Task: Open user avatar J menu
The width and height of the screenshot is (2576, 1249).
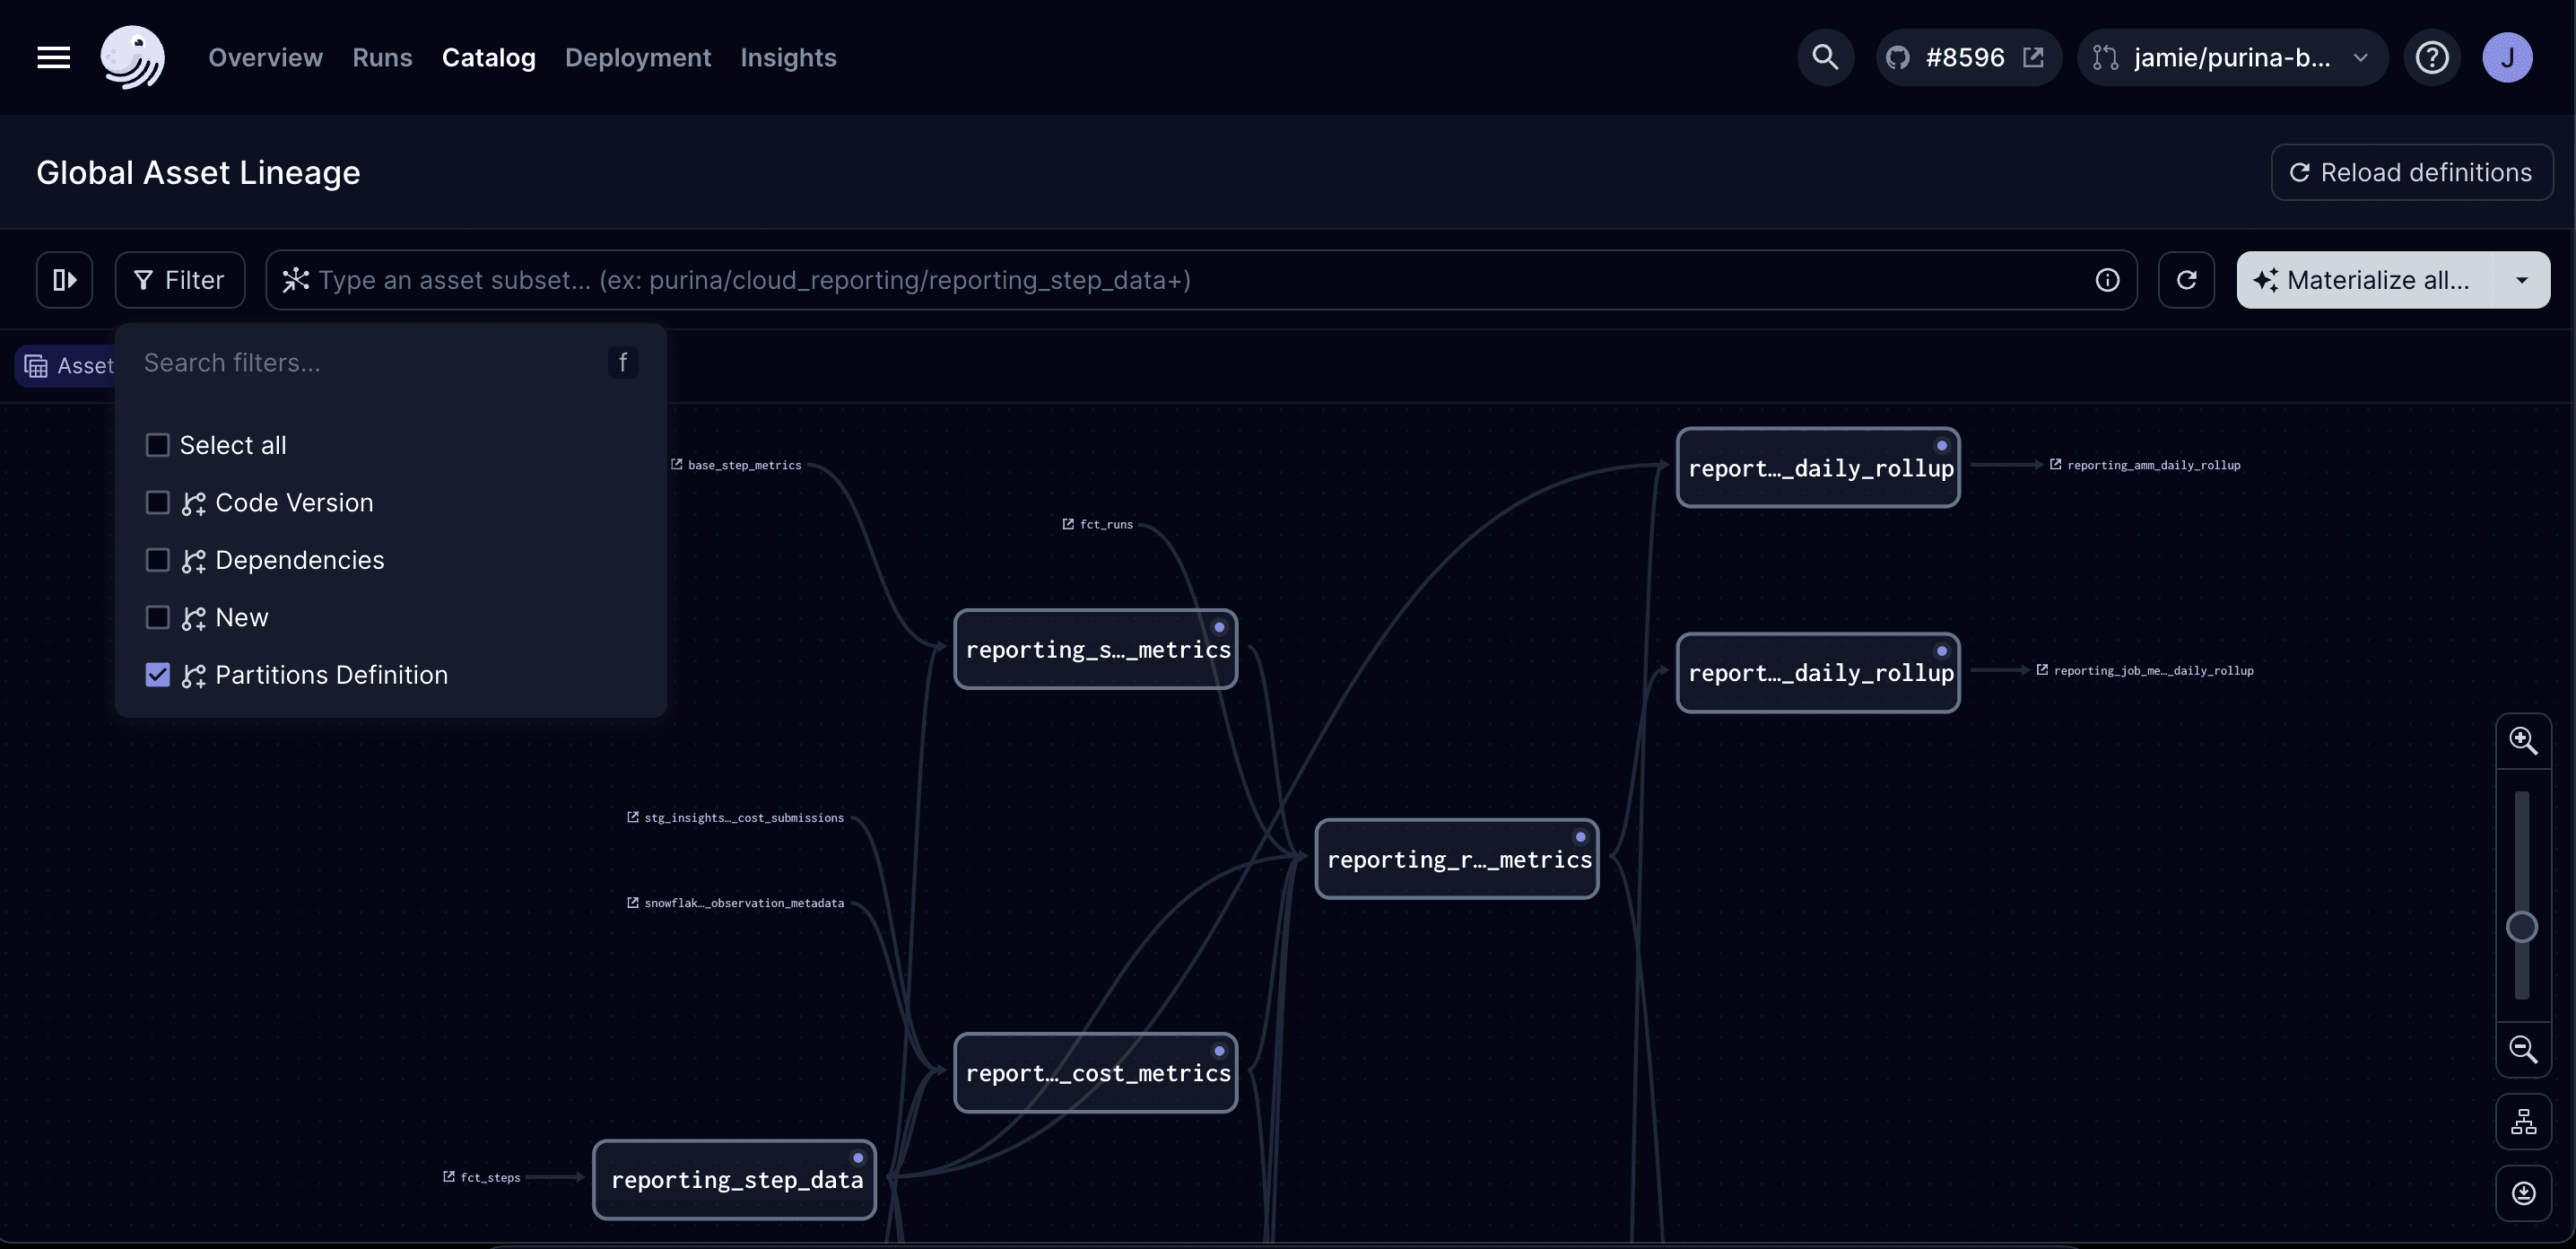Action: [2507, 58]
